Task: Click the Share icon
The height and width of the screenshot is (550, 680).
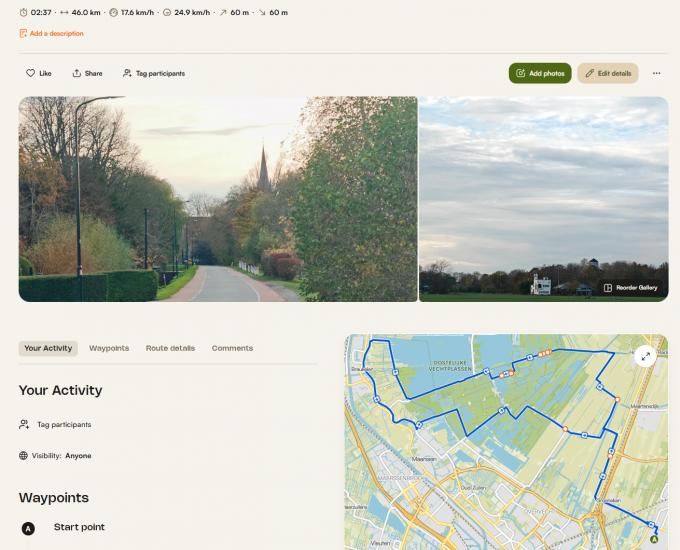Action: (x=76, y=73)
